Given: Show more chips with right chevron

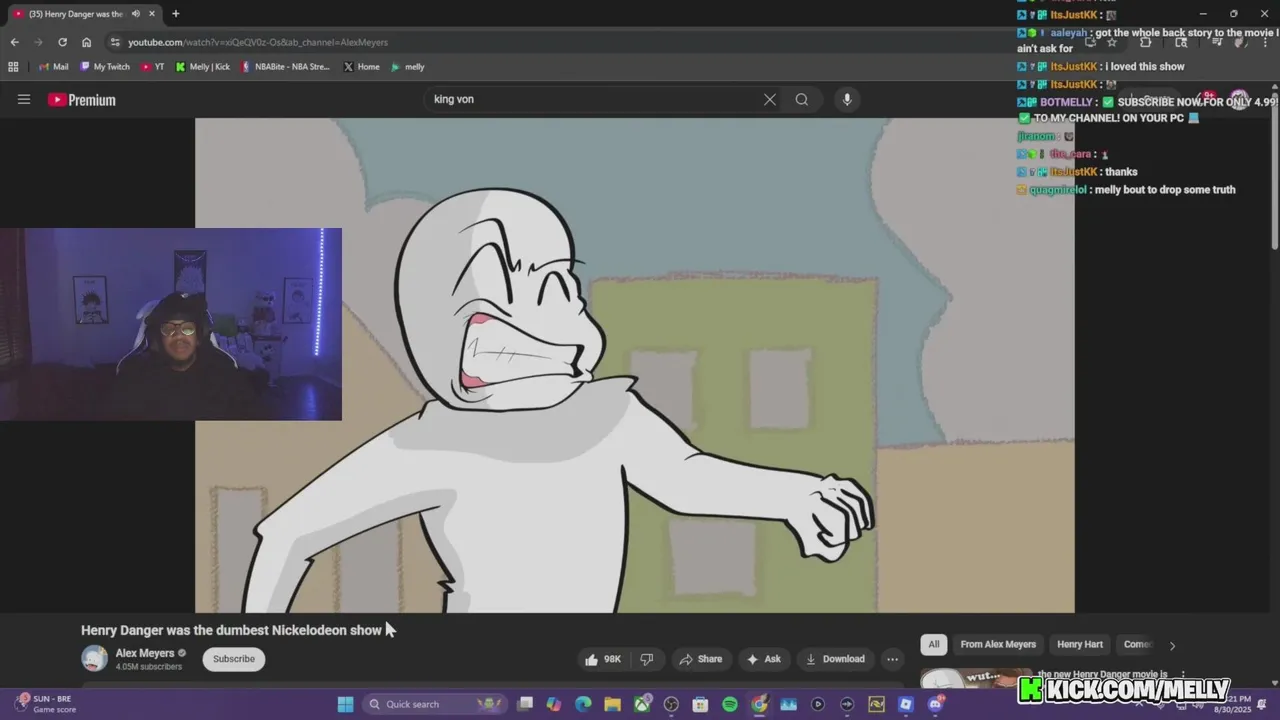Looking at the screenshot, I should coord(1172,645).
